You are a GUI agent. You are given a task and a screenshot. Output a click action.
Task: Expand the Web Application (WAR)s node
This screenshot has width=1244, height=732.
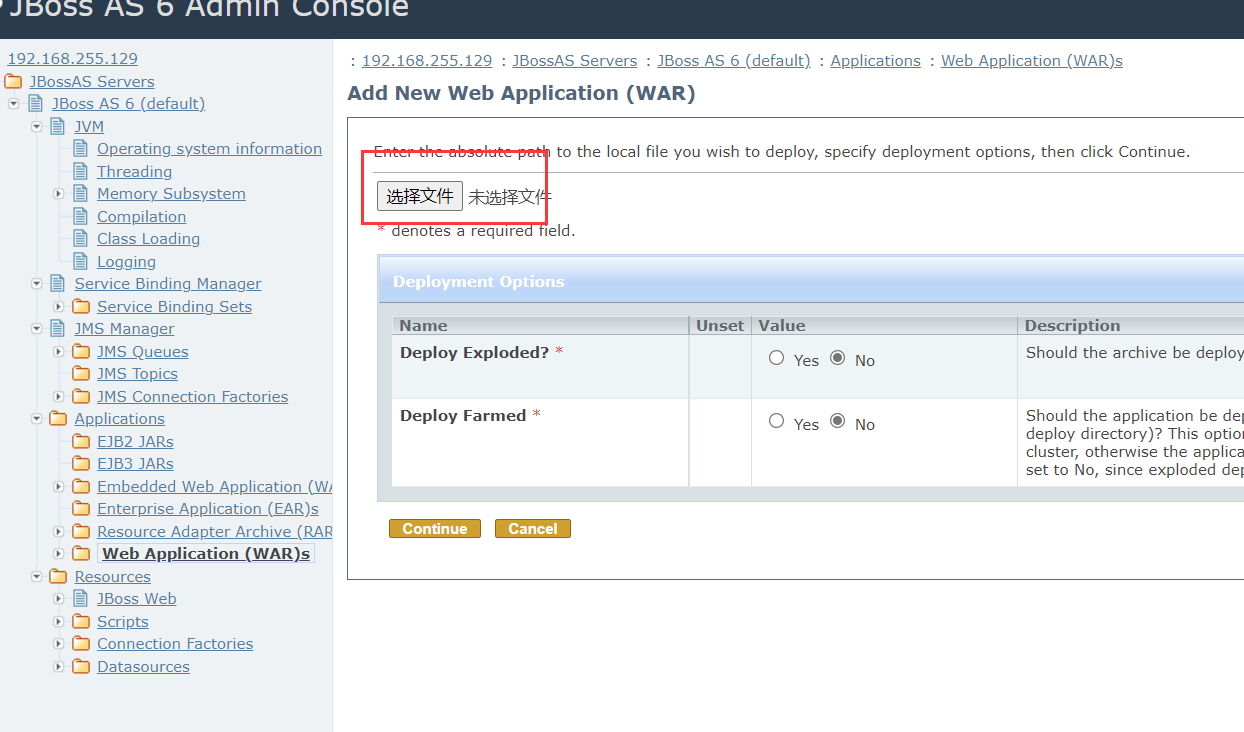[x=59, y=554]
